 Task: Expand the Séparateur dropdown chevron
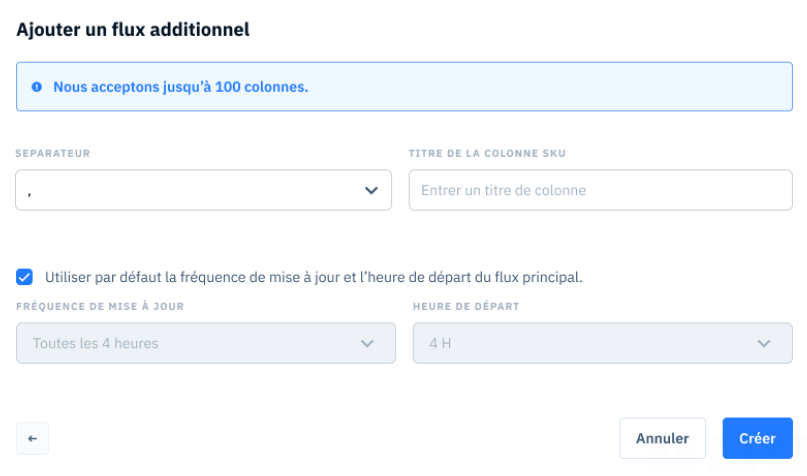coord(371,190)
